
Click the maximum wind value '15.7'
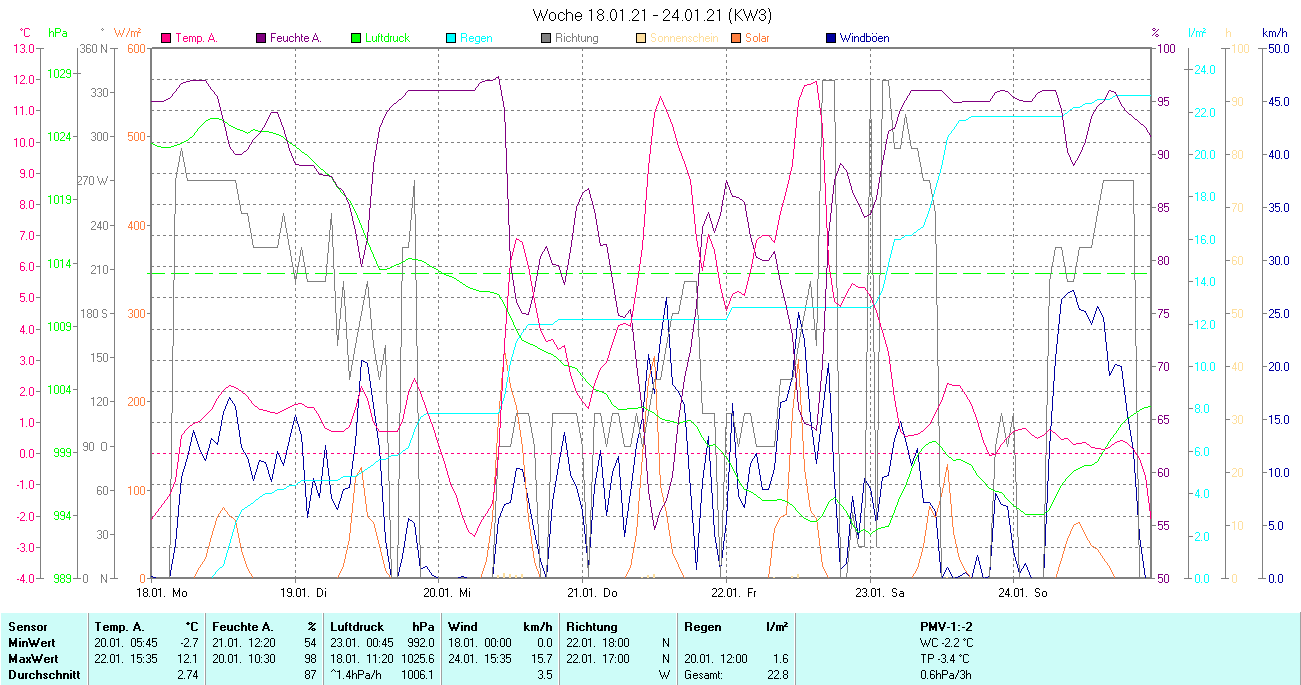542,659
